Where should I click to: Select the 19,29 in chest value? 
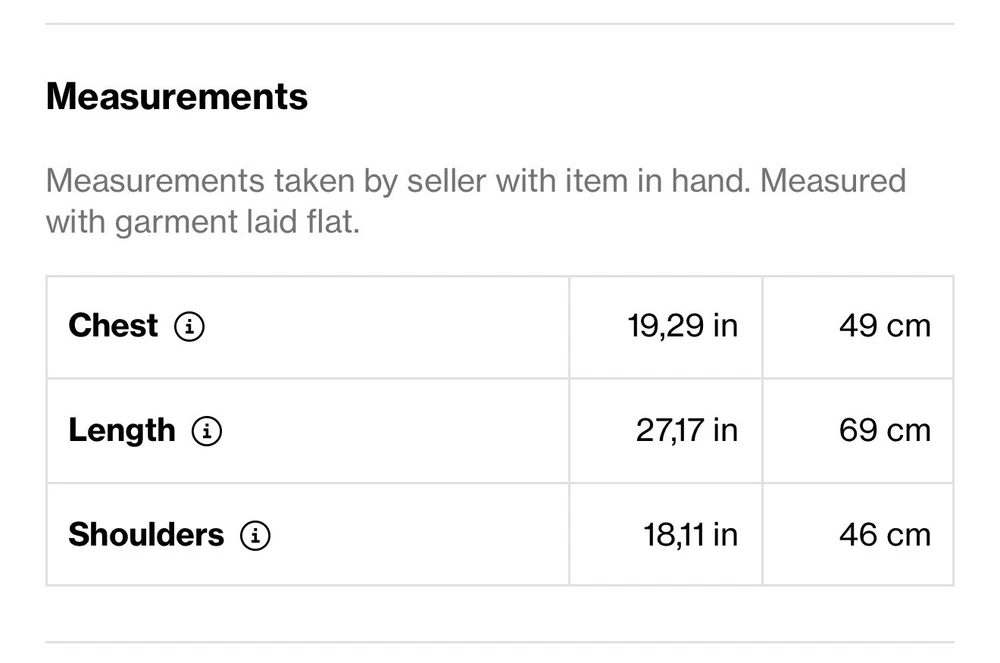(682, 326)
